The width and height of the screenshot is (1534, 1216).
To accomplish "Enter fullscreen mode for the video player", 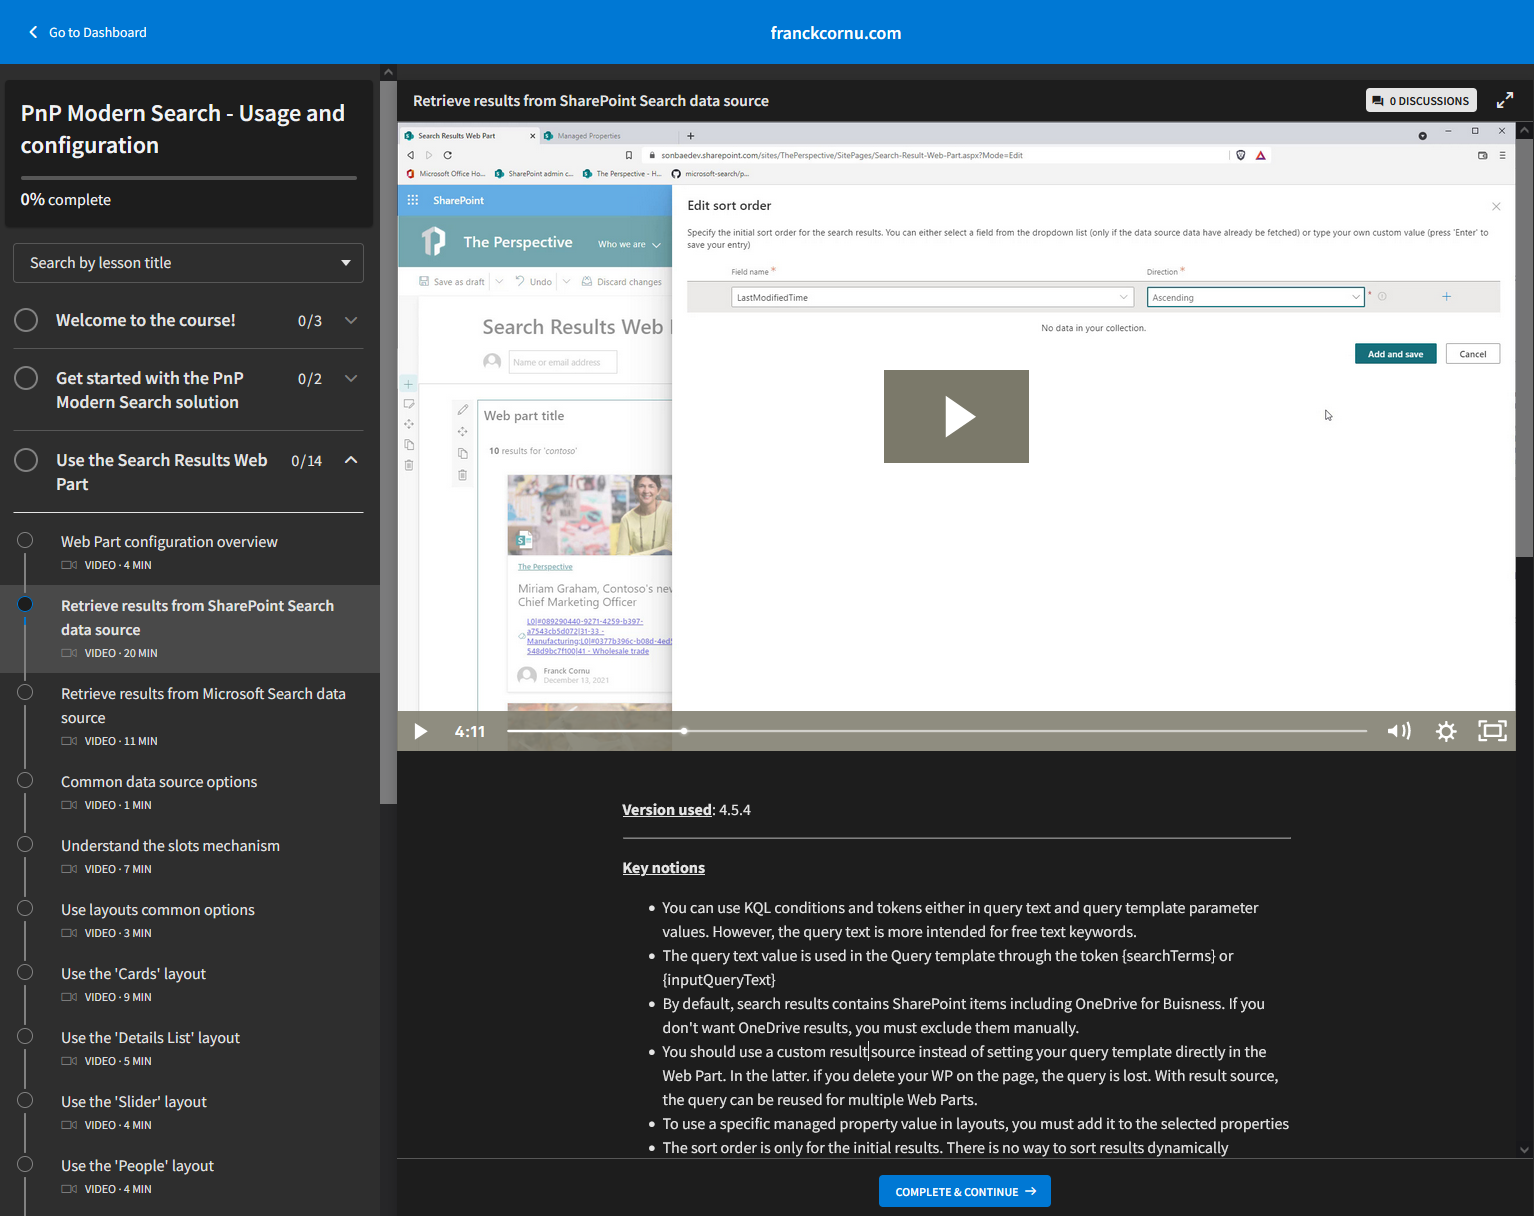I will point(1492,731).
